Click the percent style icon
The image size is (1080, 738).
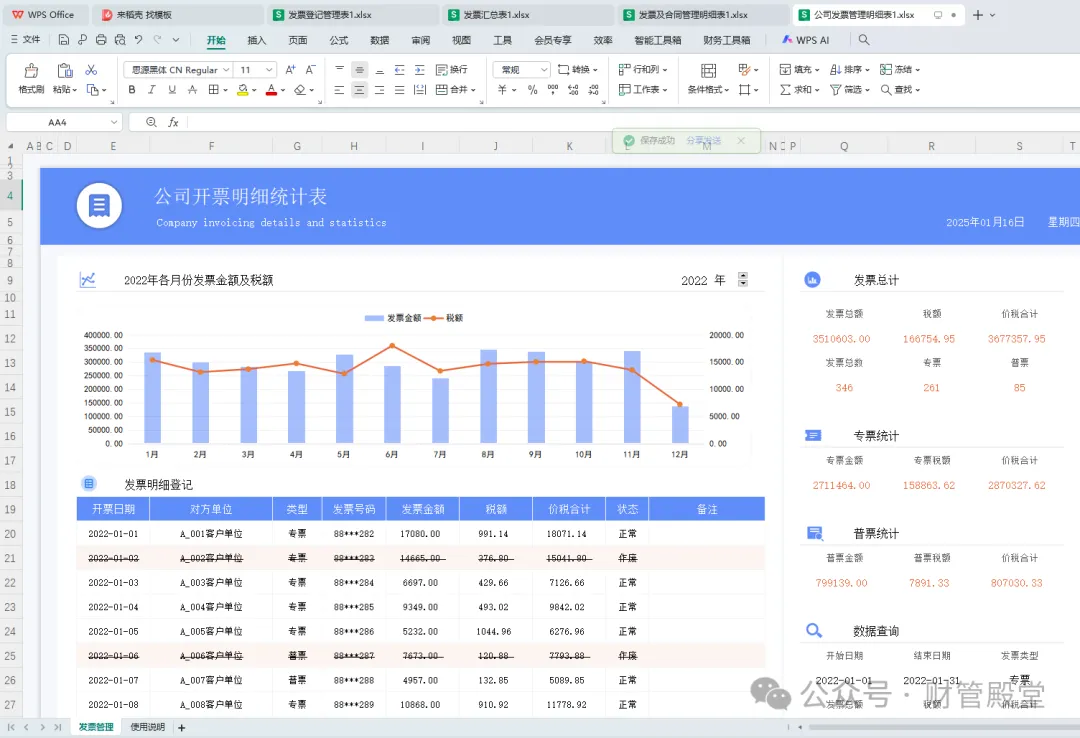[532, 90]
